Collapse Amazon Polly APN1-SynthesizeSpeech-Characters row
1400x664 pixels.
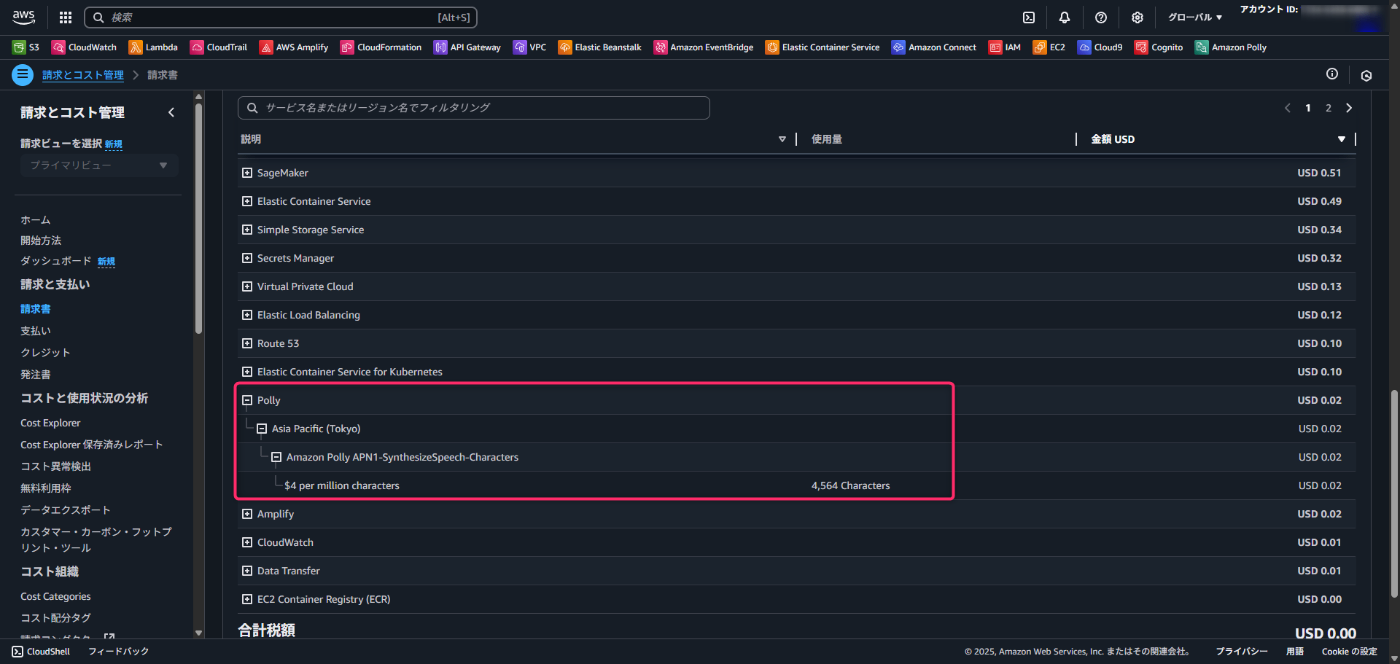[276, 457]
